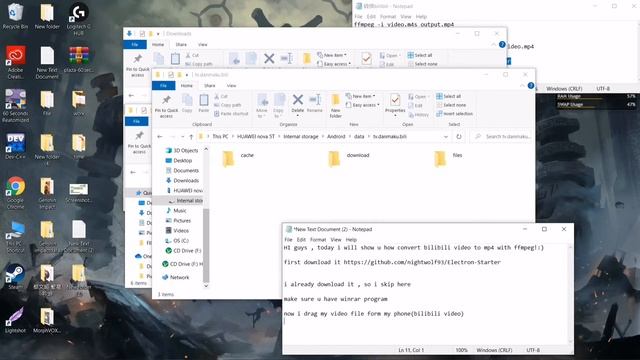Click Move to in tv.danmaku.bili ribbon

coord(262,106)
